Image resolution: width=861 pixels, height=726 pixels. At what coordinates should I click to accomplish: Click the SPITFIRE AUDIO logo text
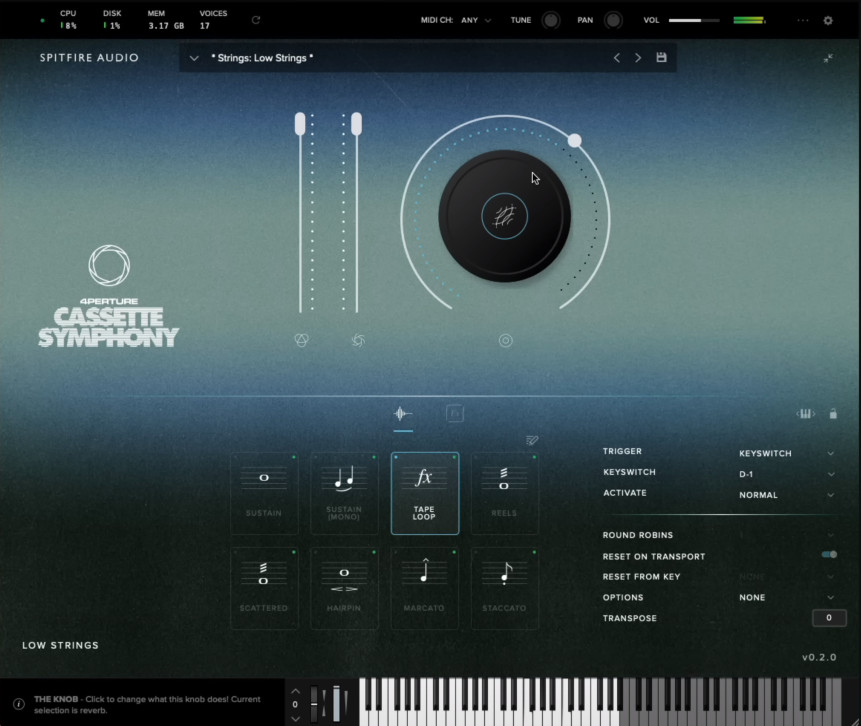coord(89,58)
